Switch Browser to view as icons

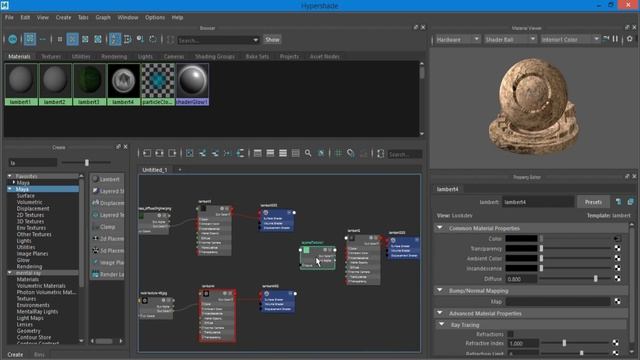30,39
